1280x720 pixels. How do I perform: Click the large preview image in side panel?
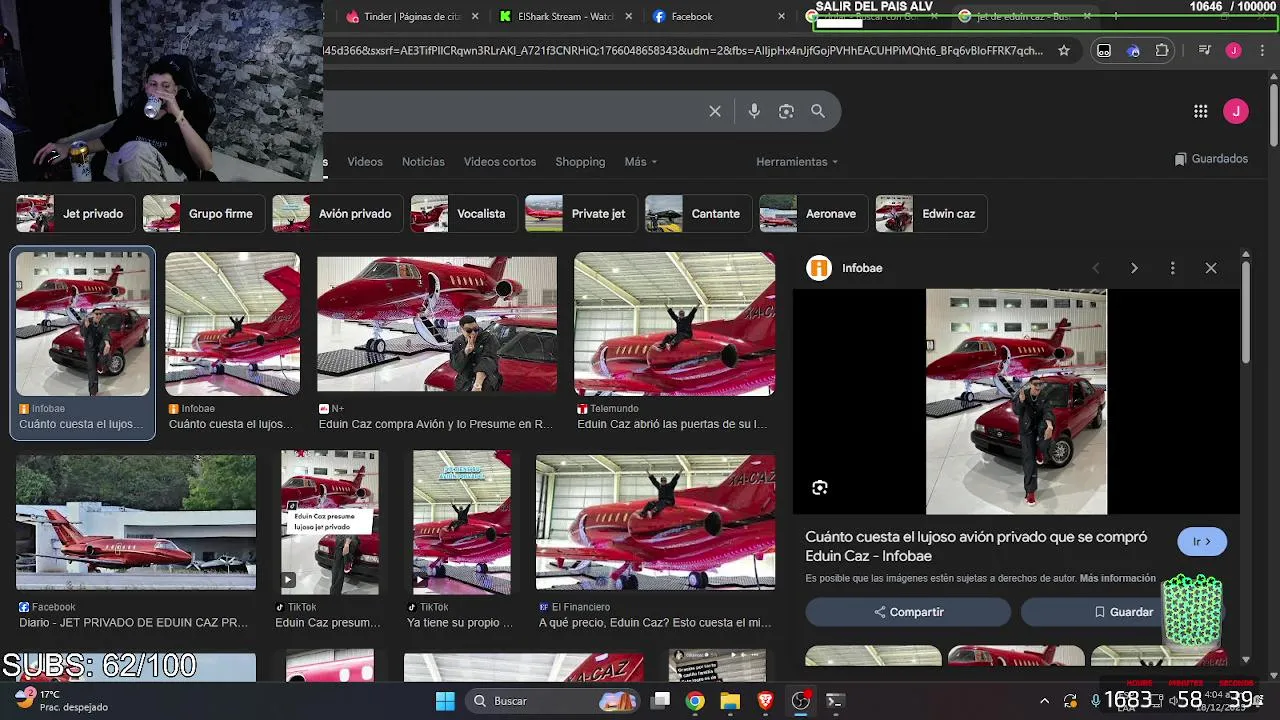pyautogui.click(x=1016, y=401)
